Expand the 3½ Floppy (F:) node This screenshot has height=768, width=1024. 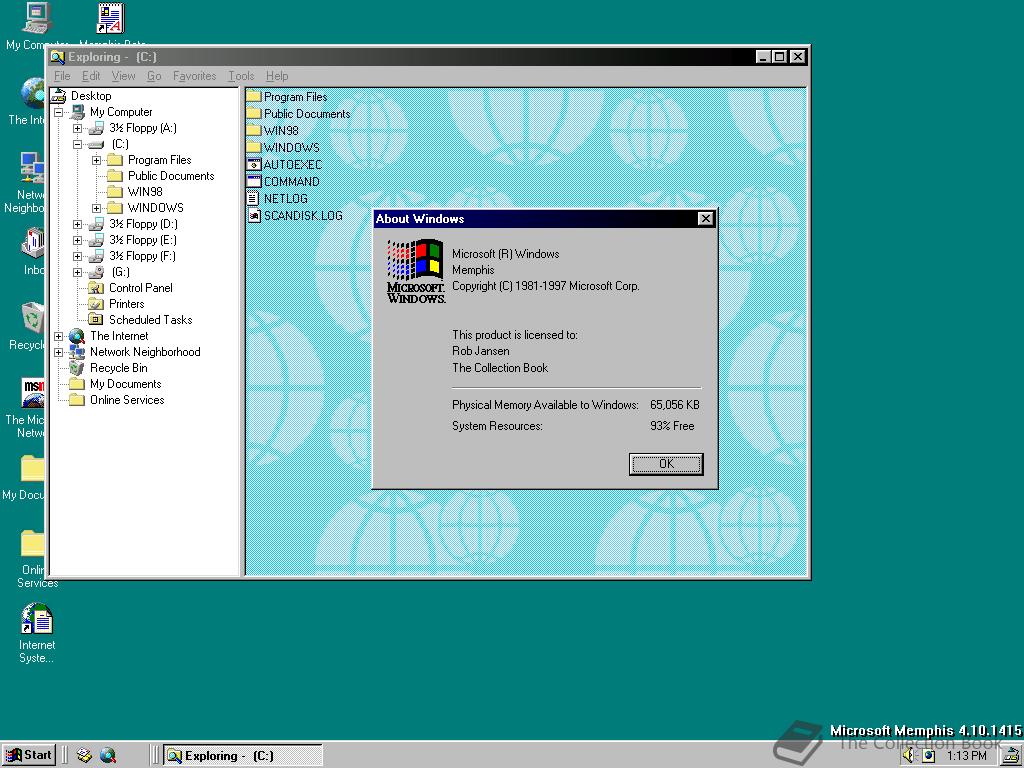coord(78,257)
